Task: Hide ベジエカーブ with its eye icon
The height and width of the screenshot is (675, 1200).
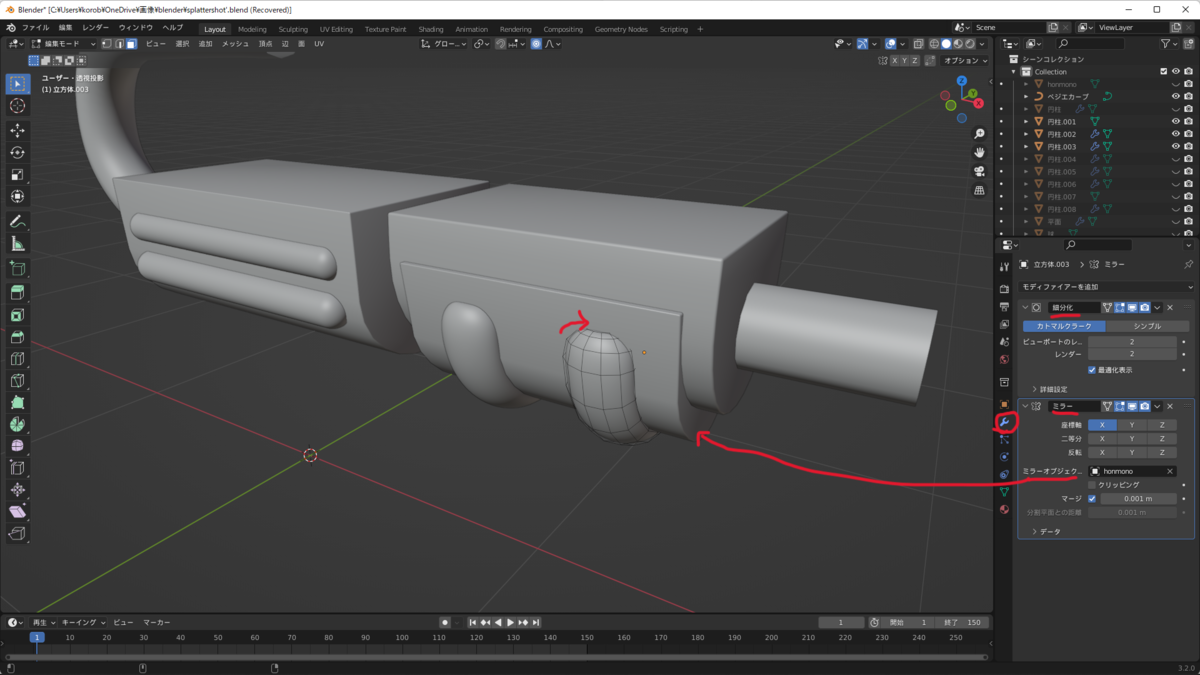Action: pyautogui.click(x=1175, y=96)
